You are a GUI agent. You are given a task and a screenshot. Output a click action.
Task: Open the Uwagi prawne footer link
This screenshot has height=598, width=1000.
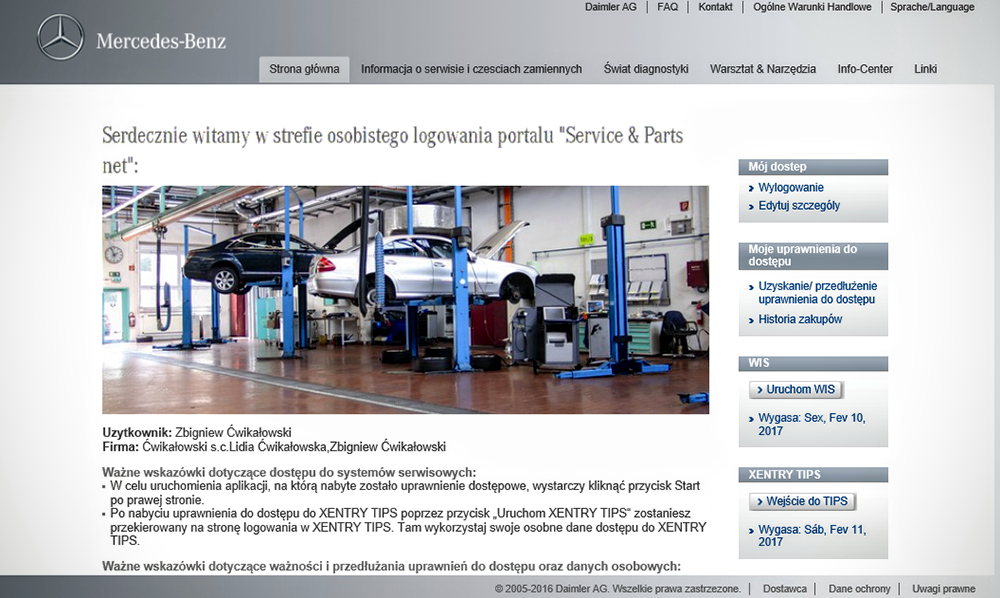tap(943, 589)
